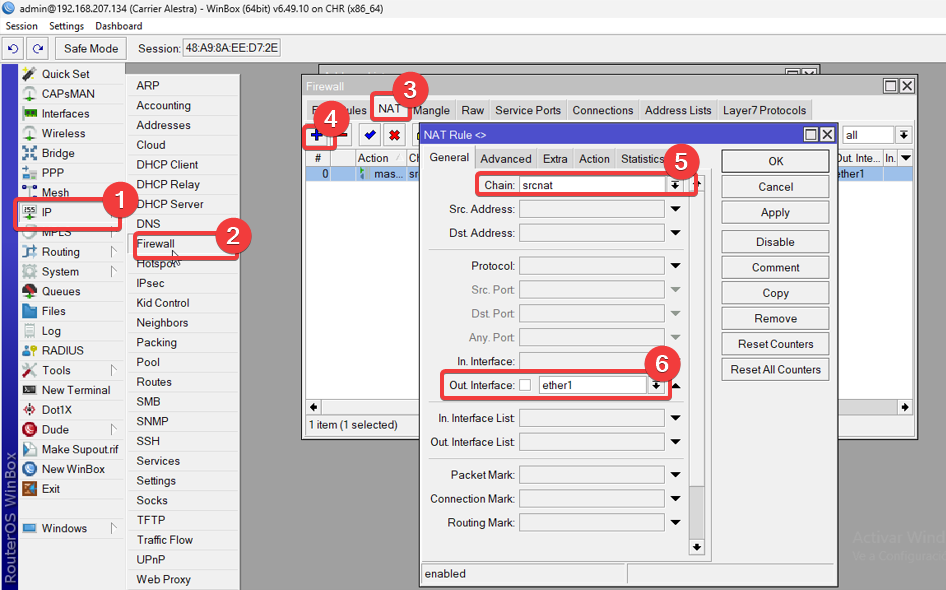Viewport: 946px width, 590px height.
Task: Open New Terminal in the sidebar
Action: [x=75, y=390]
